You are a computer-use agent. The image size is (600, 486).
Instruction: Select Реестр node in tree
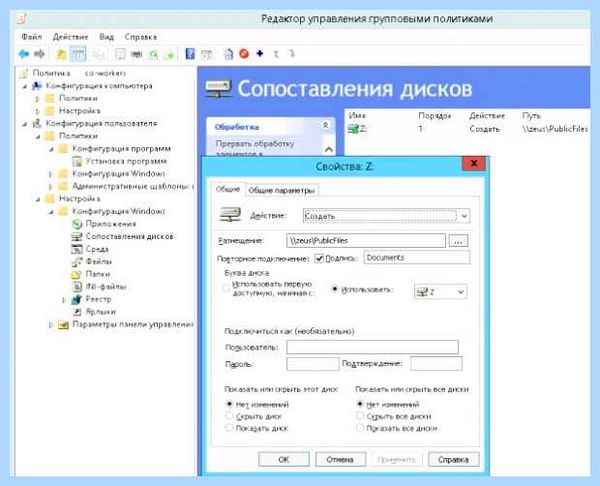[98, 299]
